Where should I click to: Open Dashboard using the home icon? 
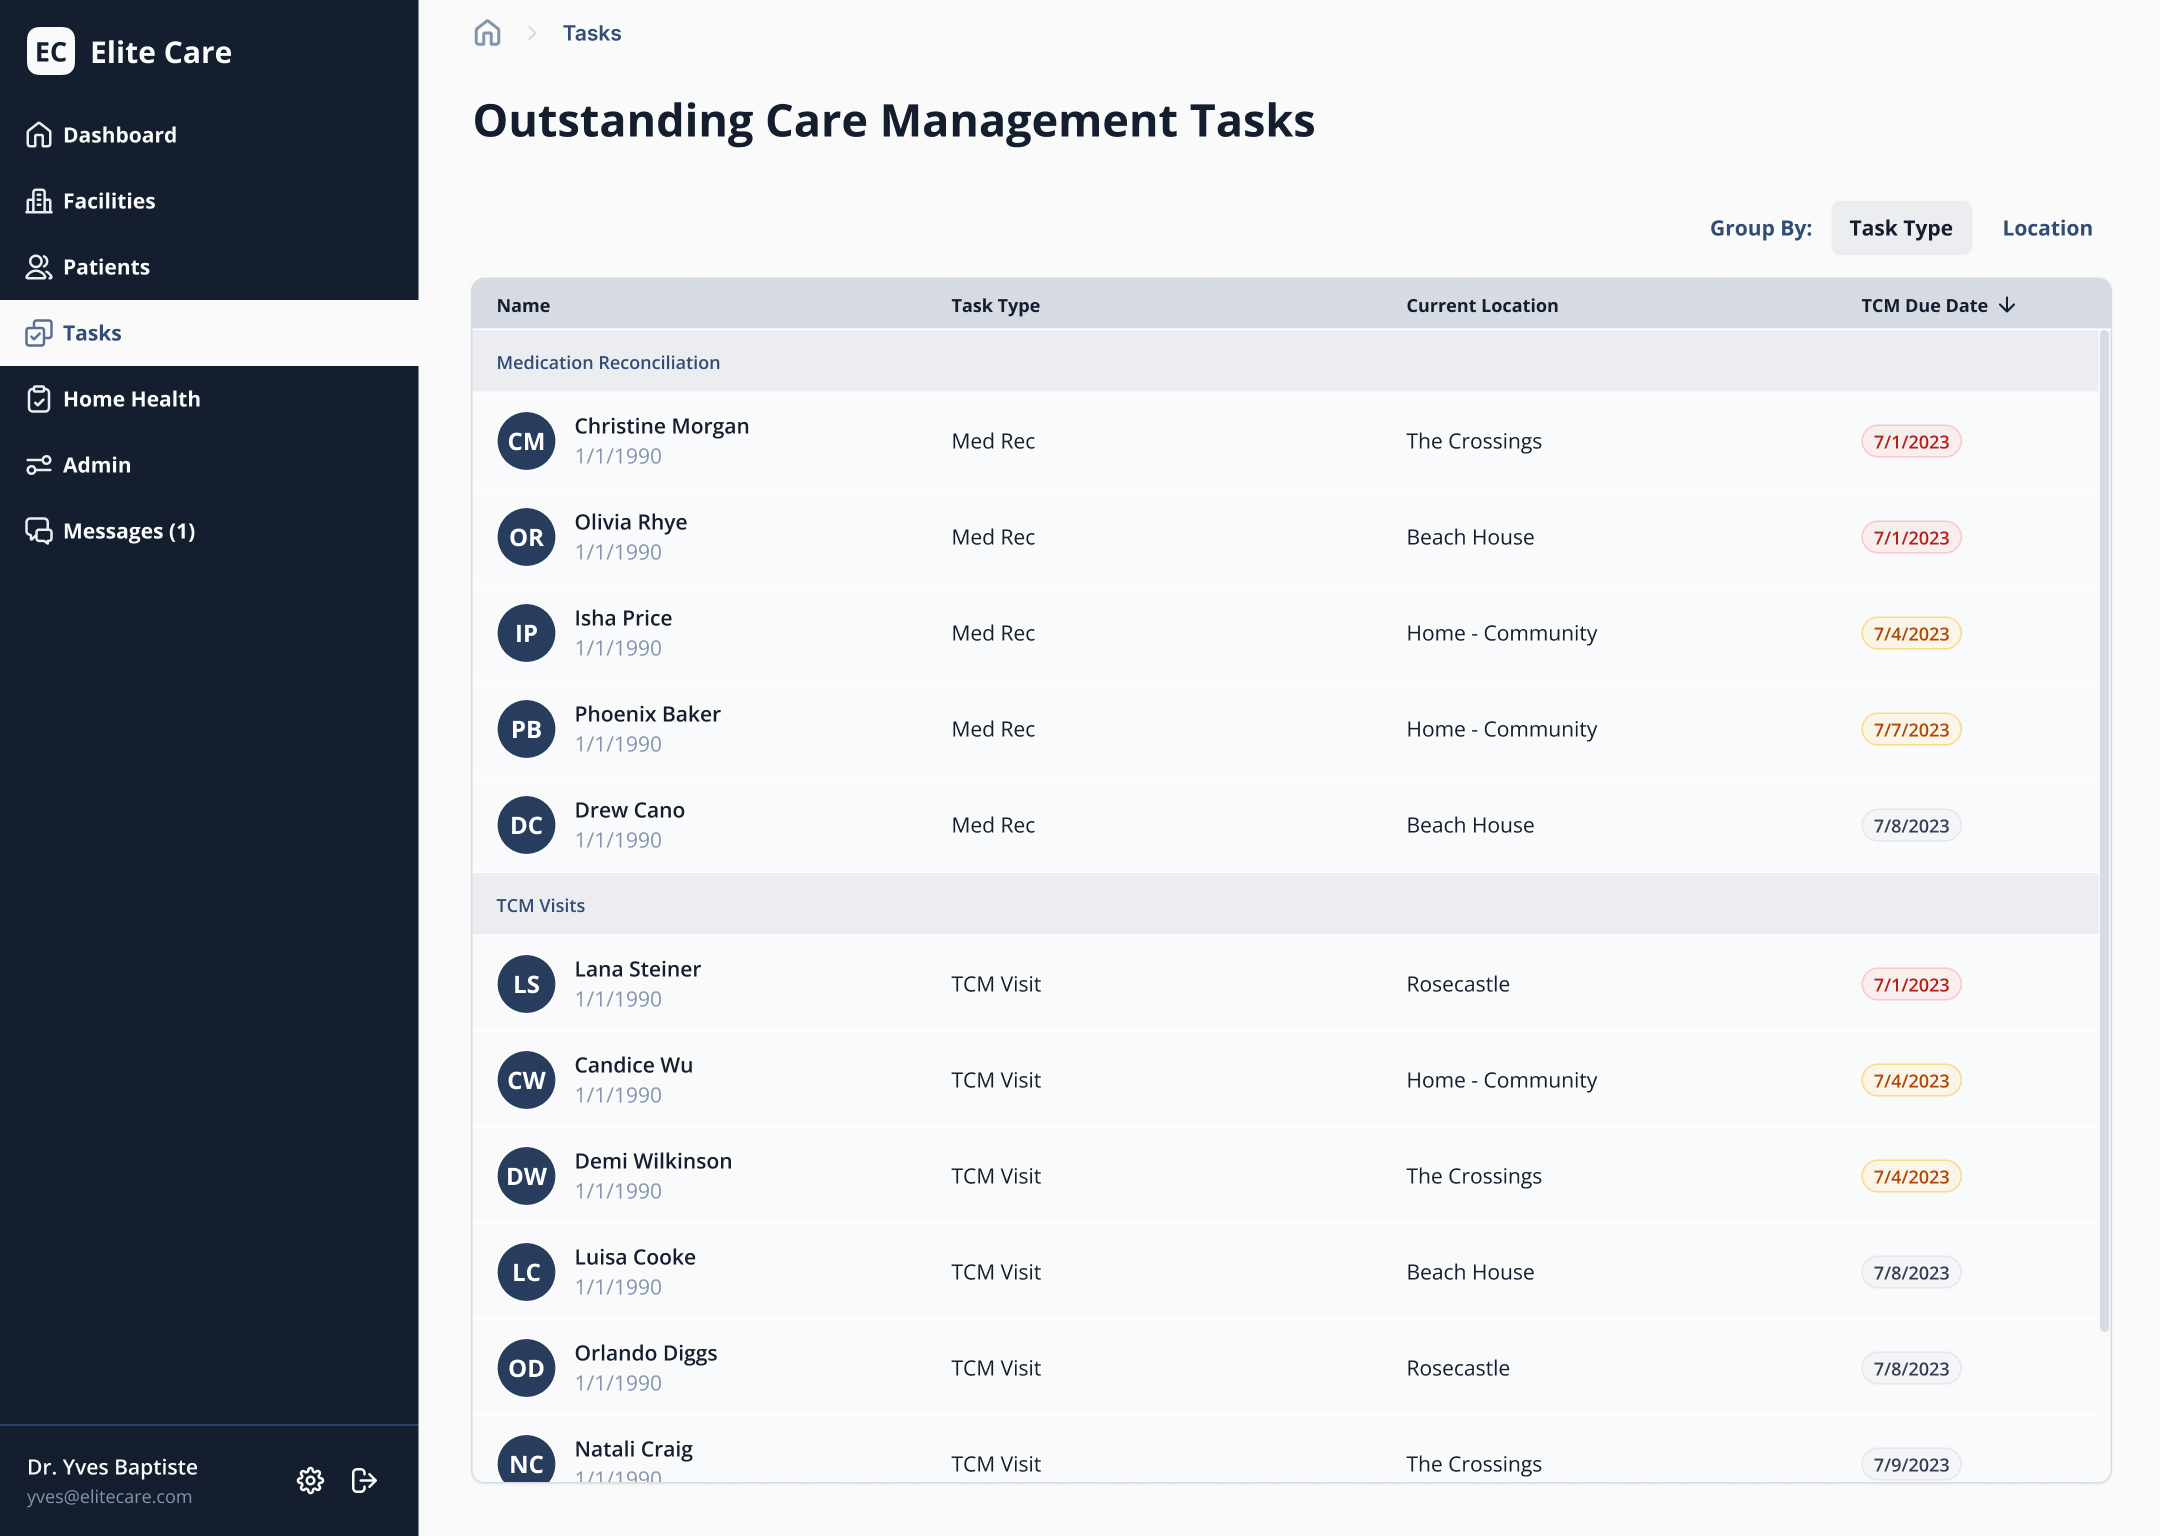click(38, 134)
